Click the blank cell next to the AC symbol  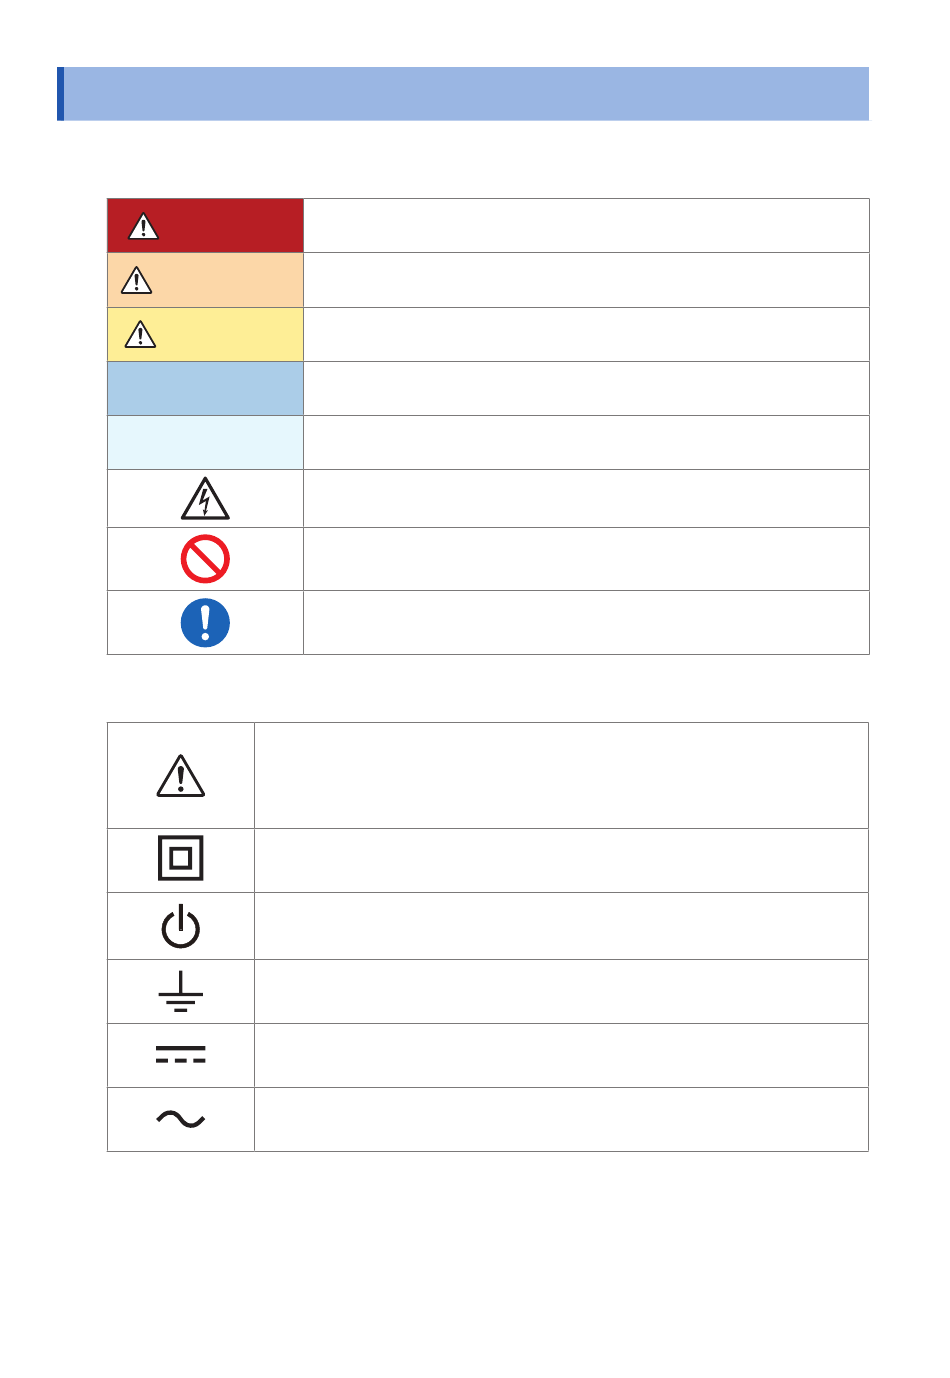pos(561,1119)
